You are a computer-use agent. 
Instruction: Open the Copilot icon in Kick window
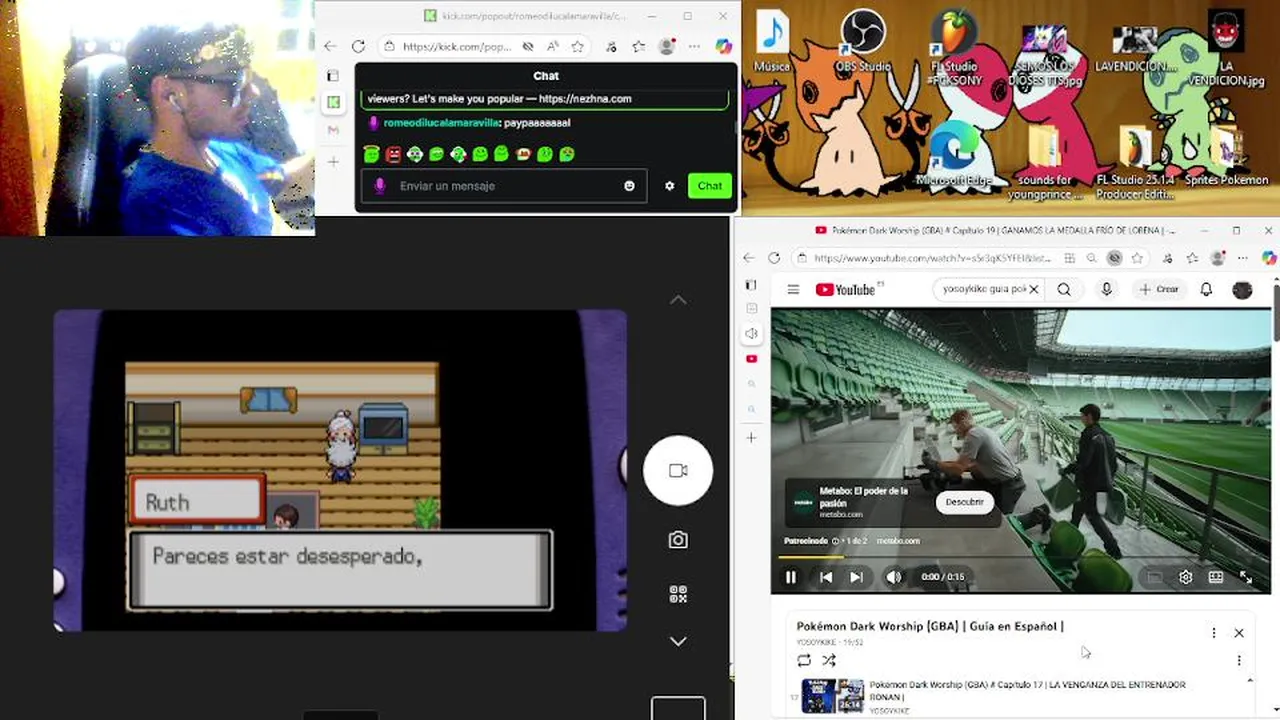tap(724, 46)
